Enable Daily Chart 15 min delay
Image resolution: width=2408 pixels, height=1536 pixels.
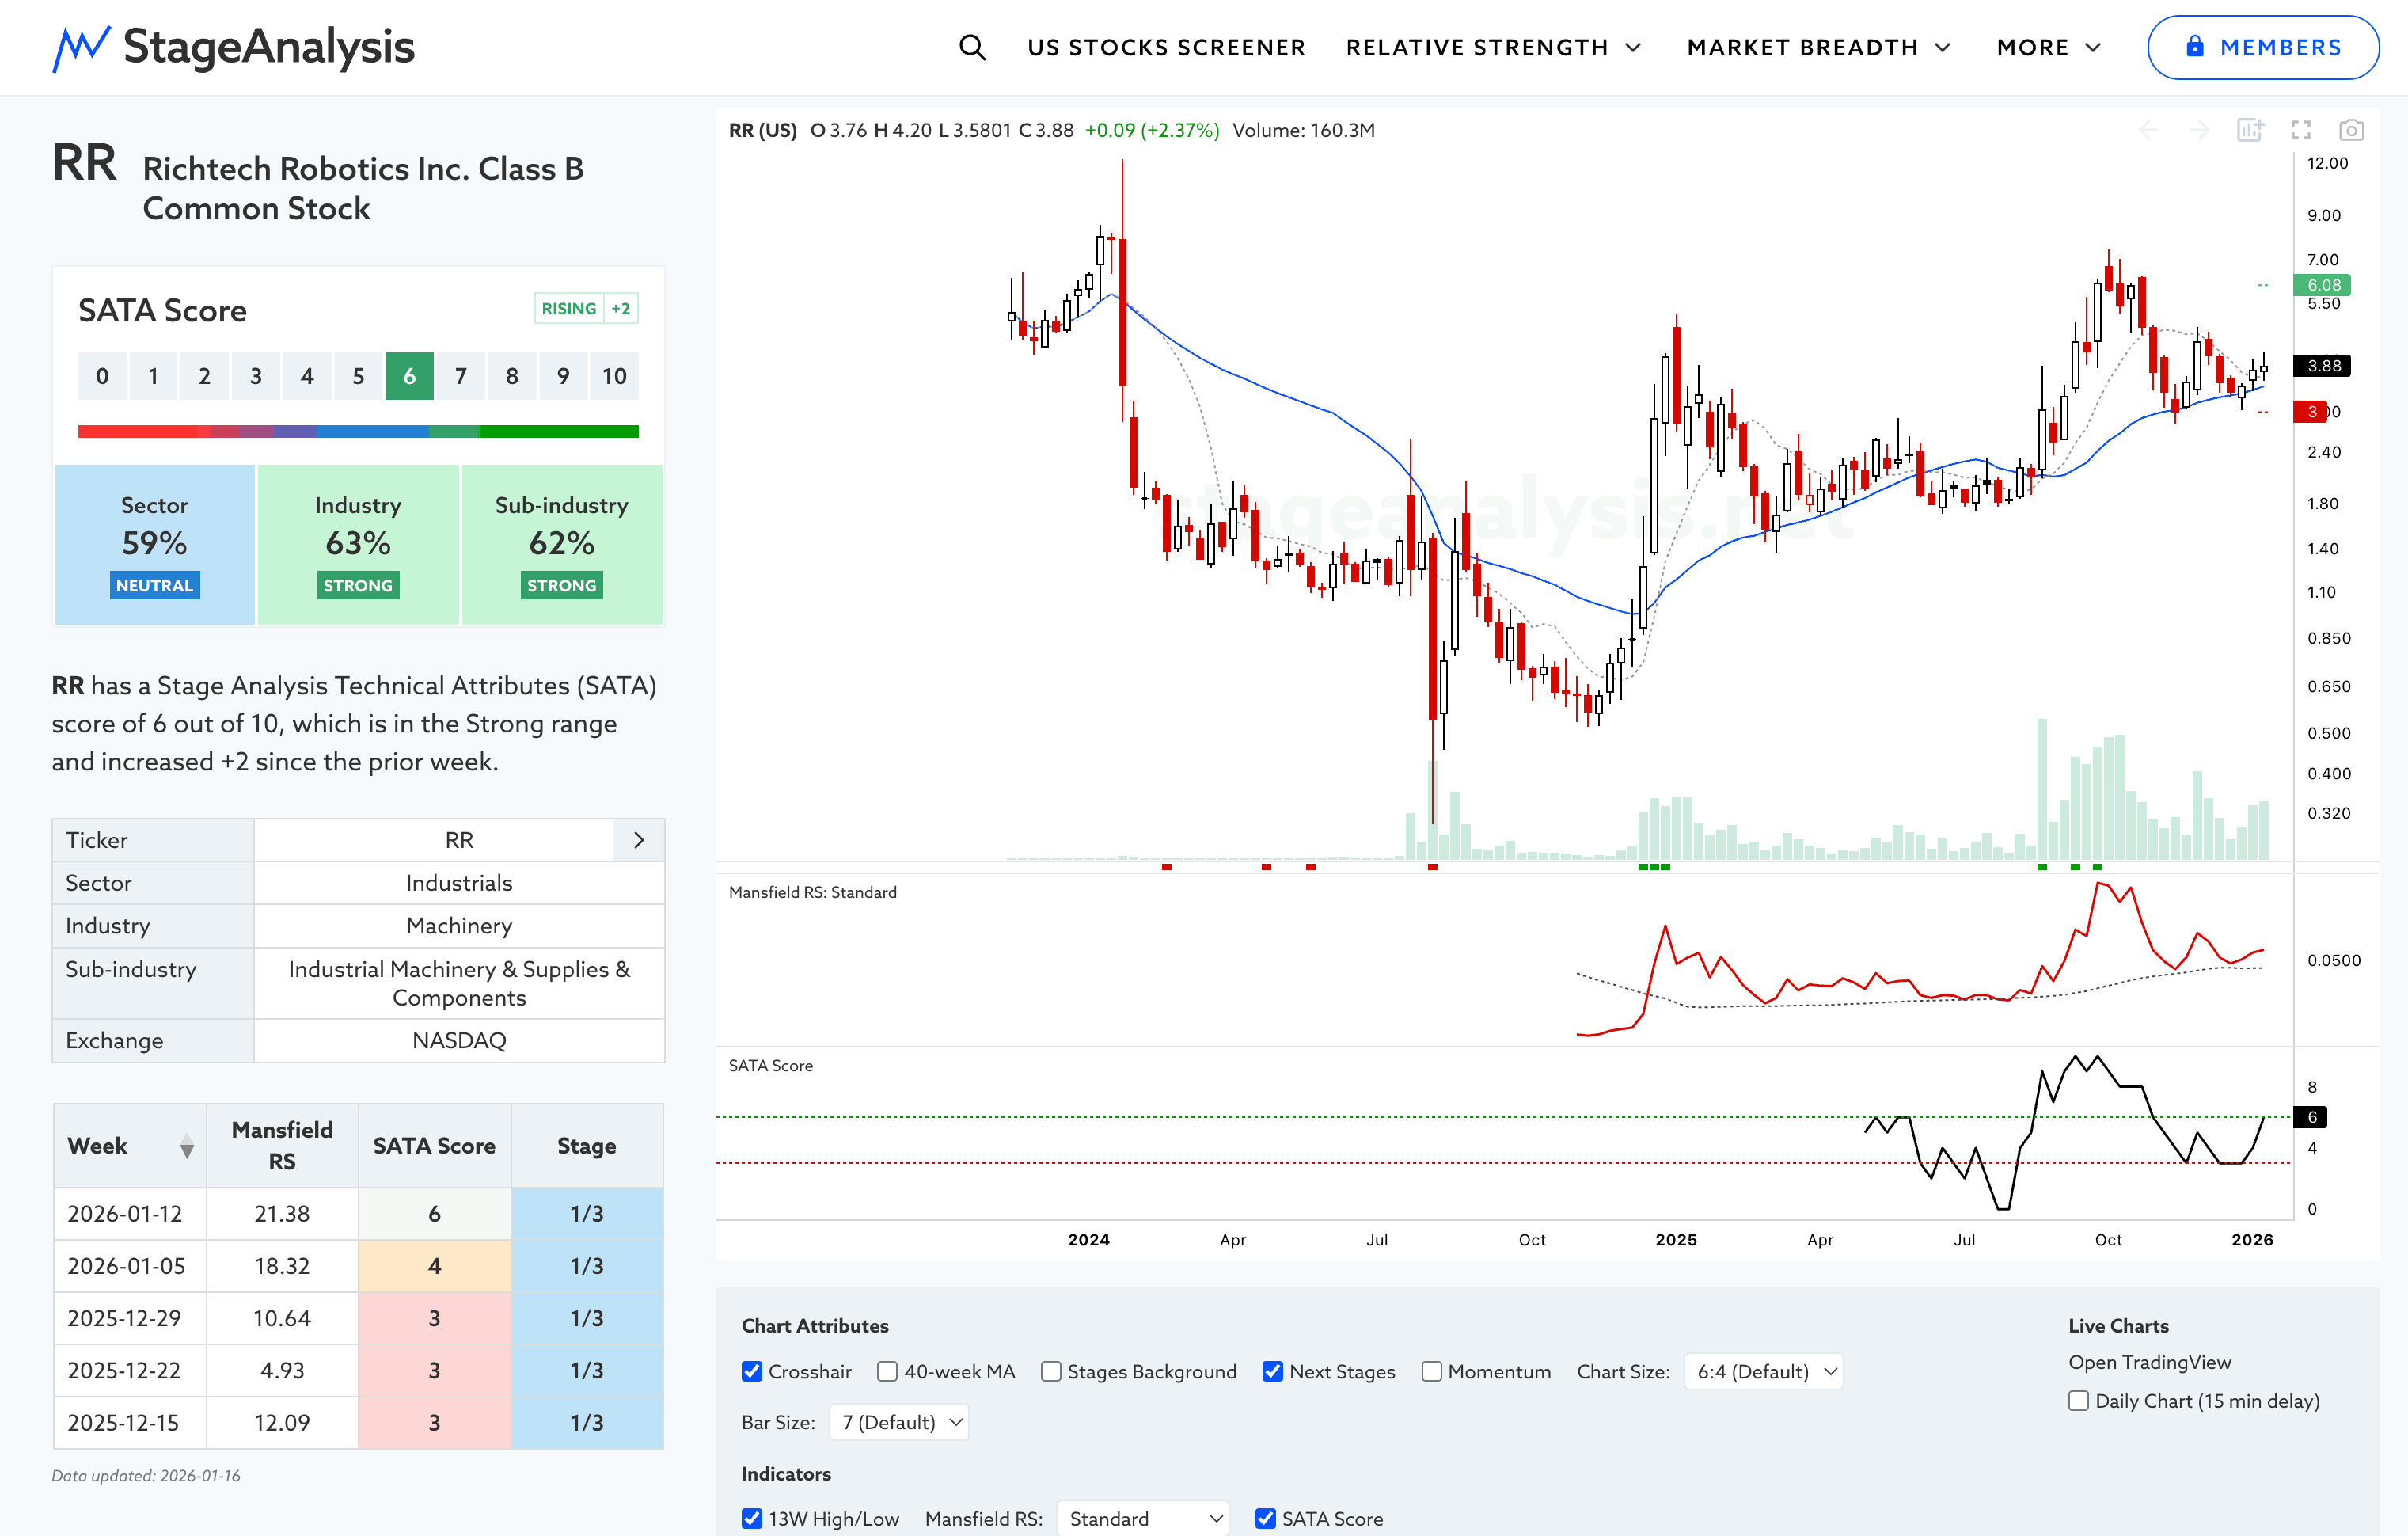pos(2079,1400)
